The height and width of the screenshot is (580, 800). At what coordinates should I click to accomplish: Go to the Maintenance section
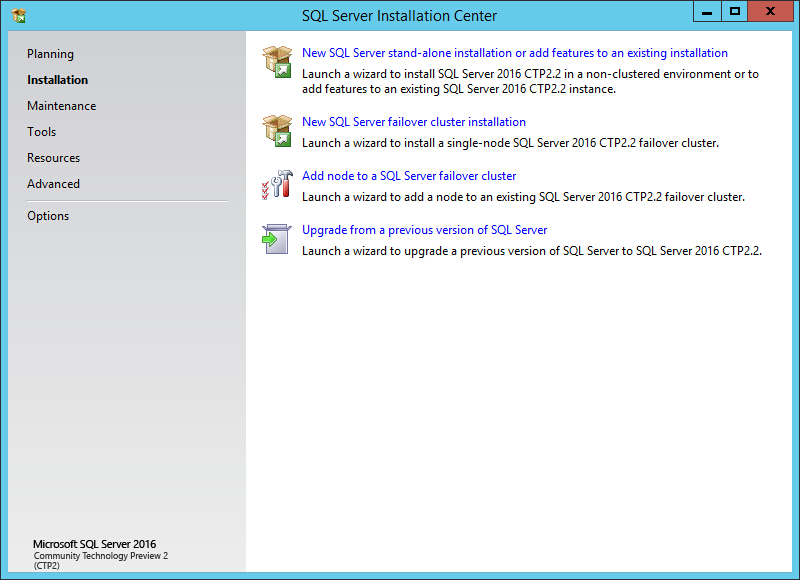[62, 106]
